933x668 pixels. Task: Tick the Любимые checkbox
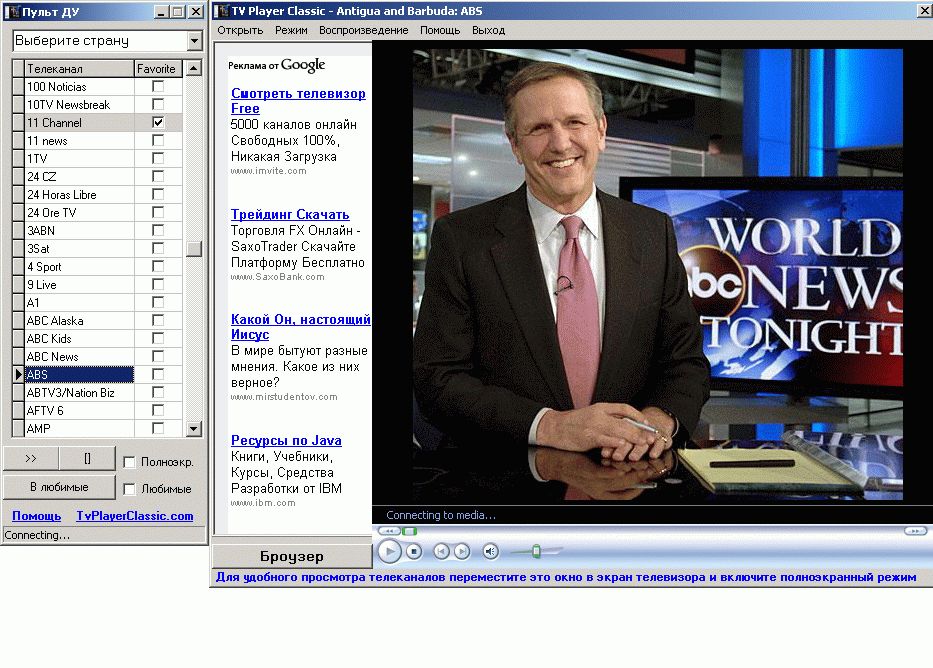point(129,489)
